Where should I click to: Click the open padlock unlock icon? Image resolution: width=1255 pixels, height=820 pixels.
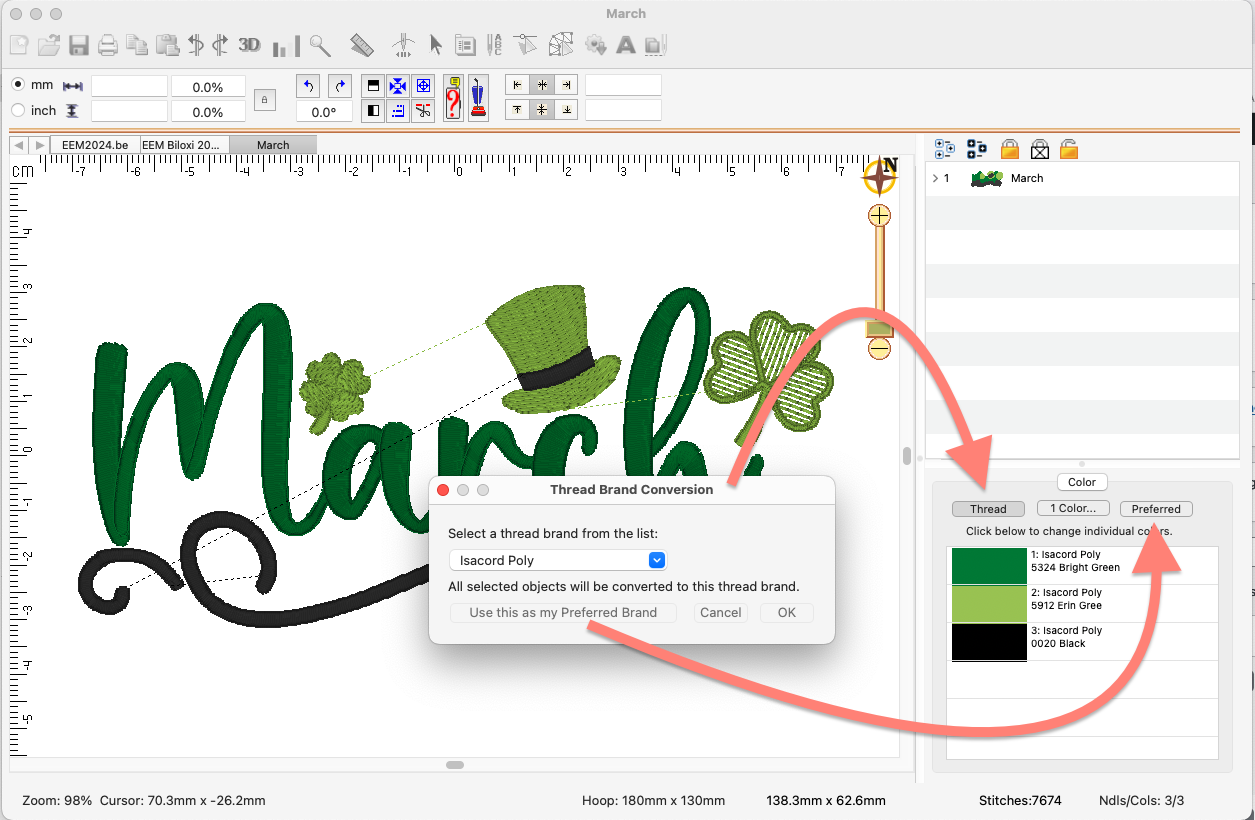click(x=1069, y=149)
